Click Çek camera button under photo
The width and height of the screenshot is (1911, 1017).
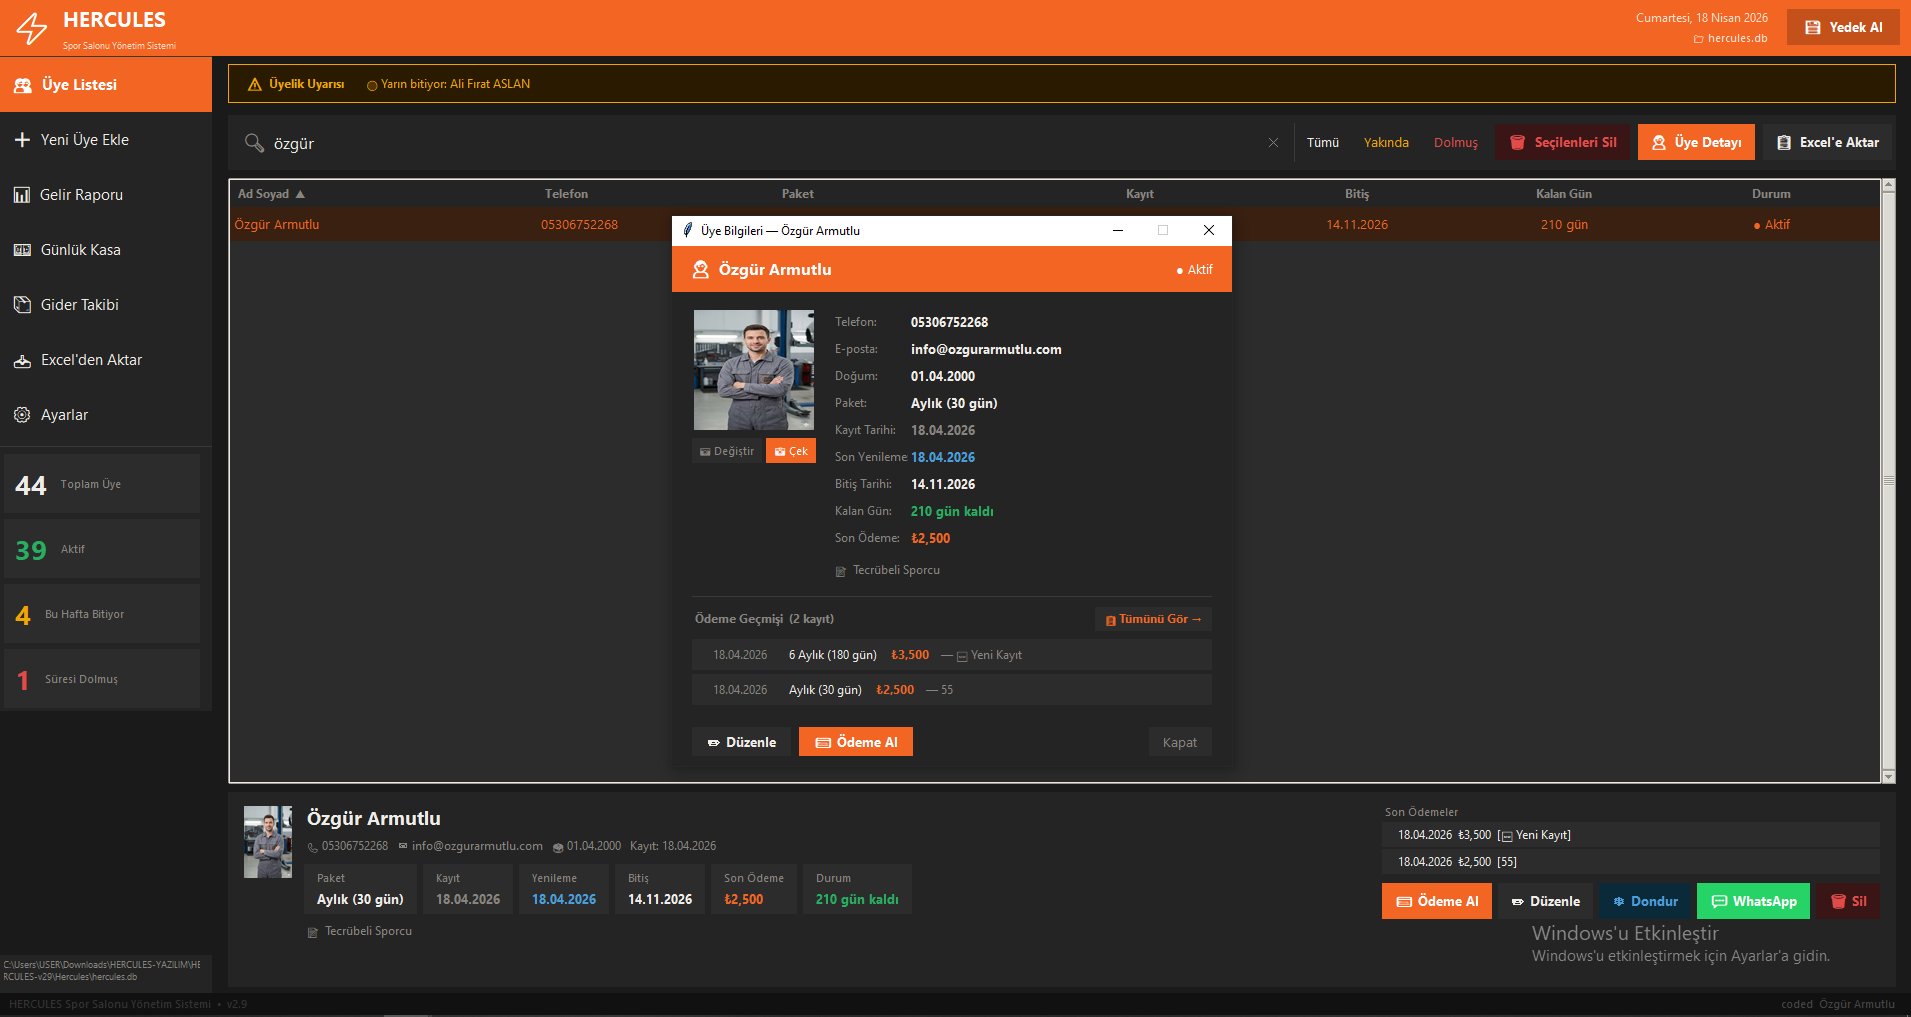click(x=791, y=451)
